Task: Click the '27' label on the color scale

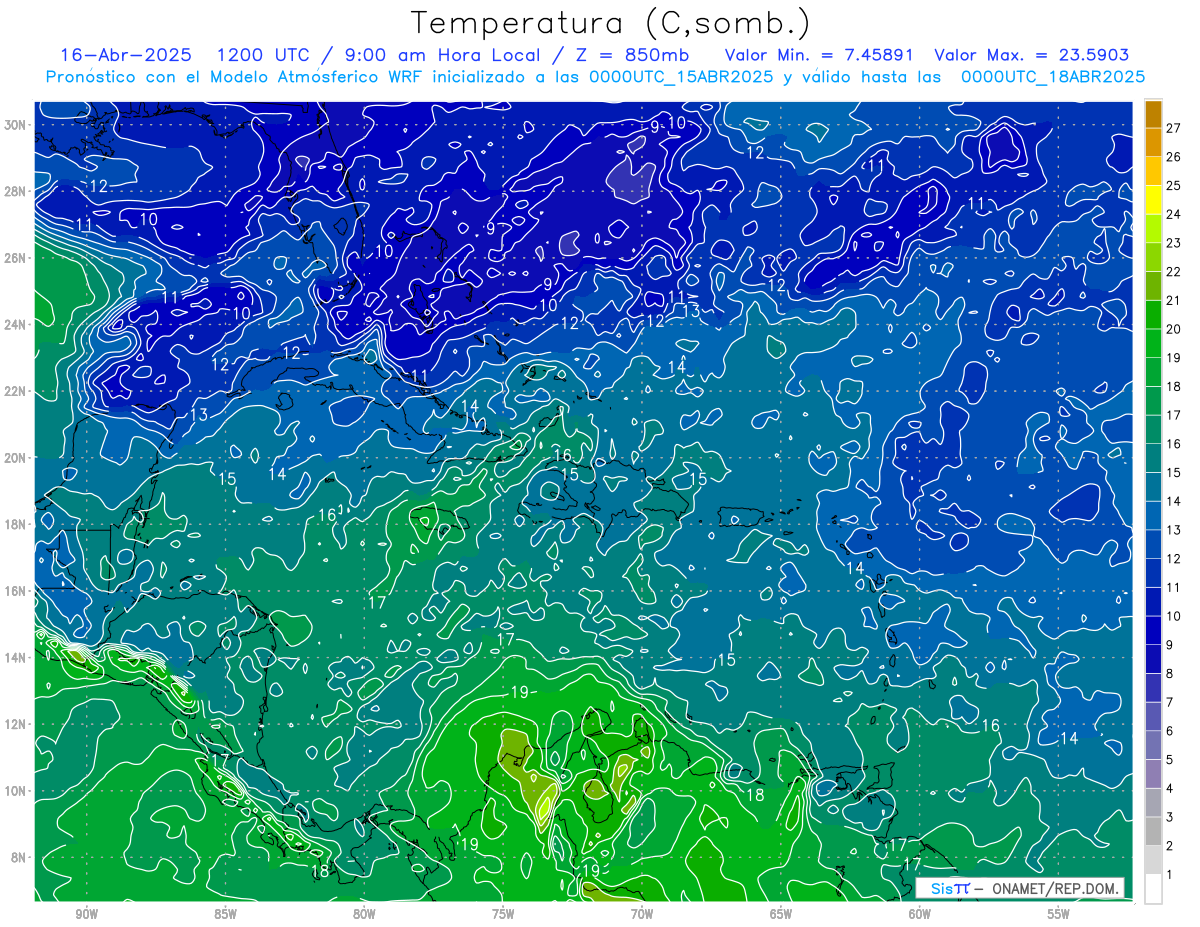Action: (1174, 128)
